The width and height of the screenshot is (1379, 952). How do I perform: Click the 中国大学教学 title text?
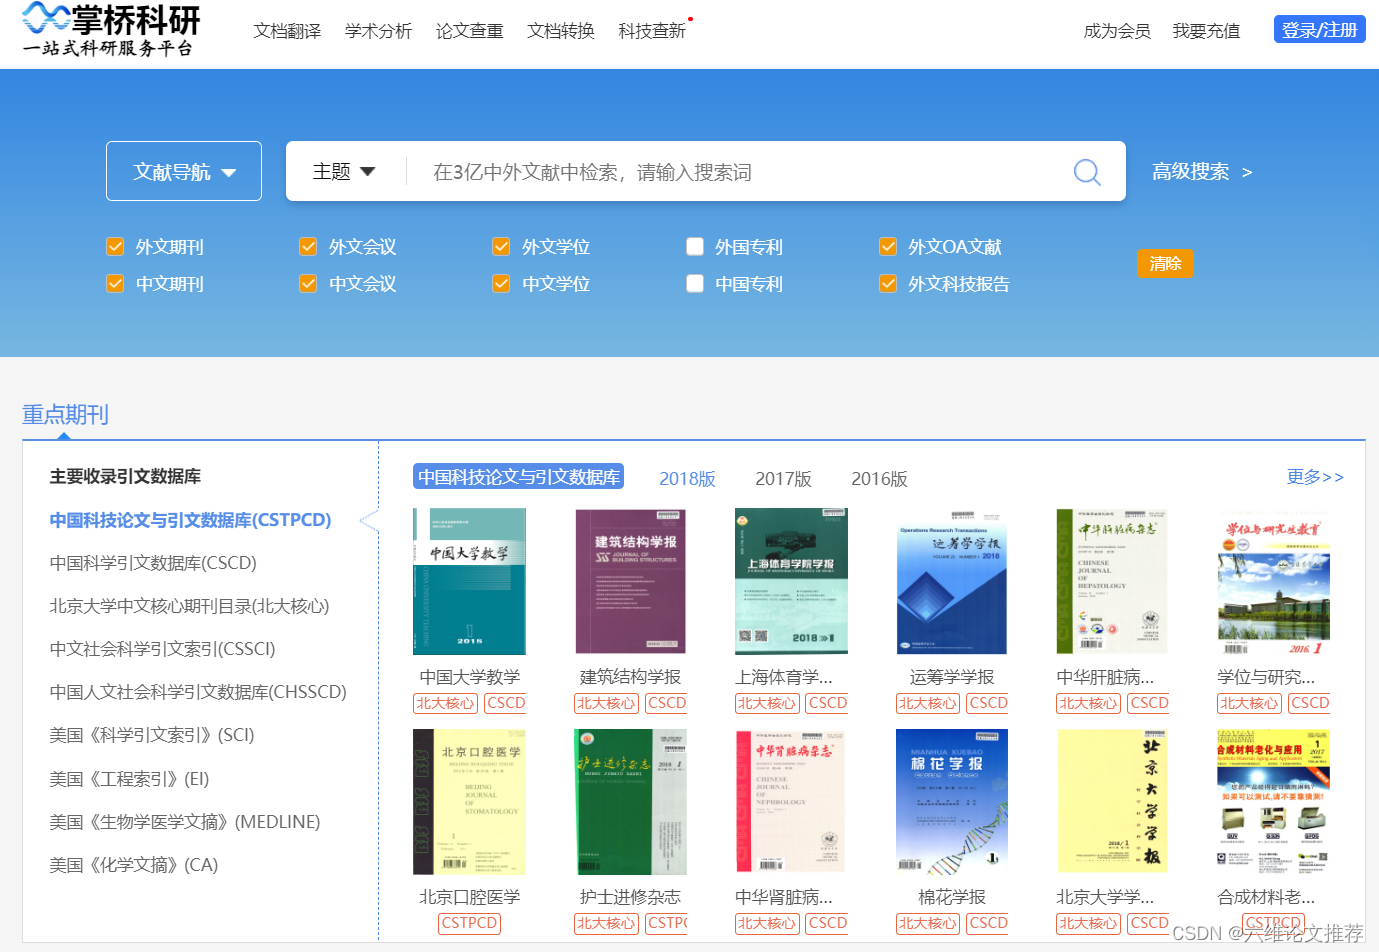(x=469, y=677)
